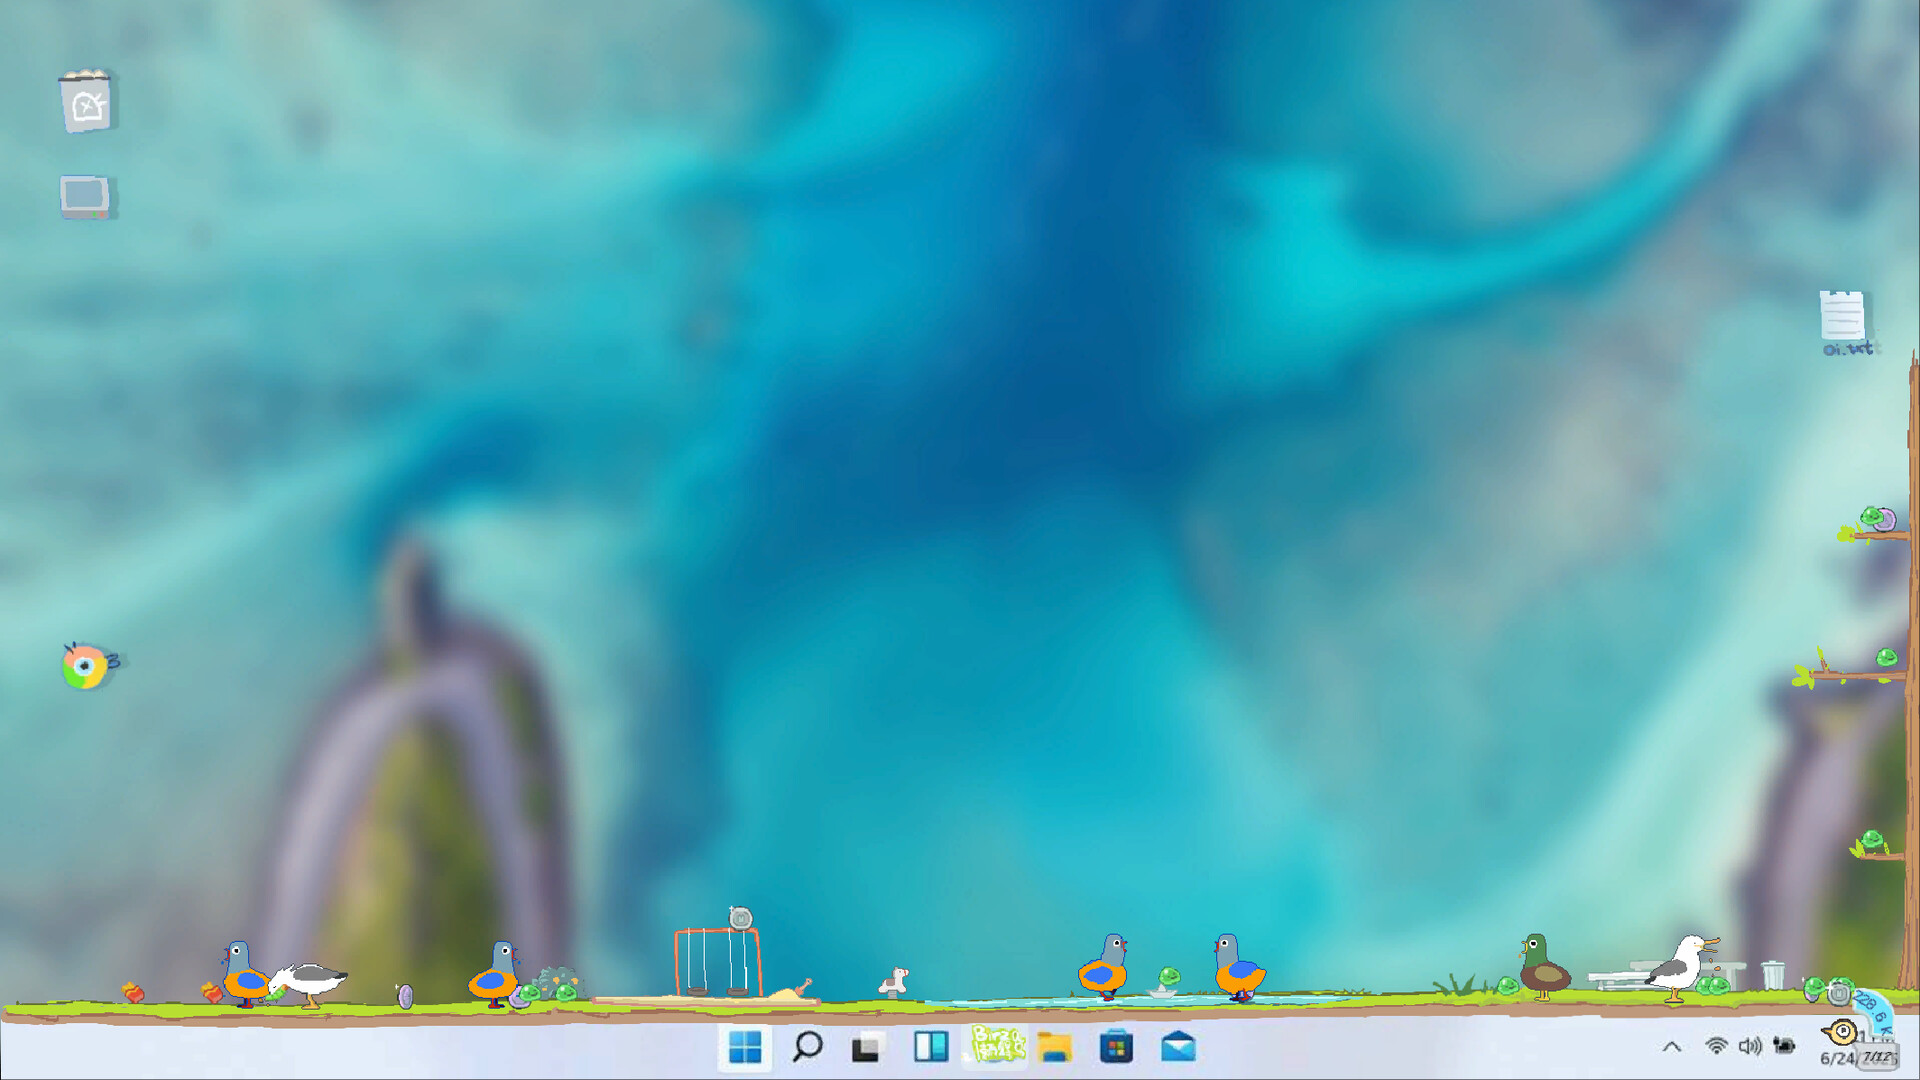
Task: Open the Start menu
Action: tap(745, 1047)
